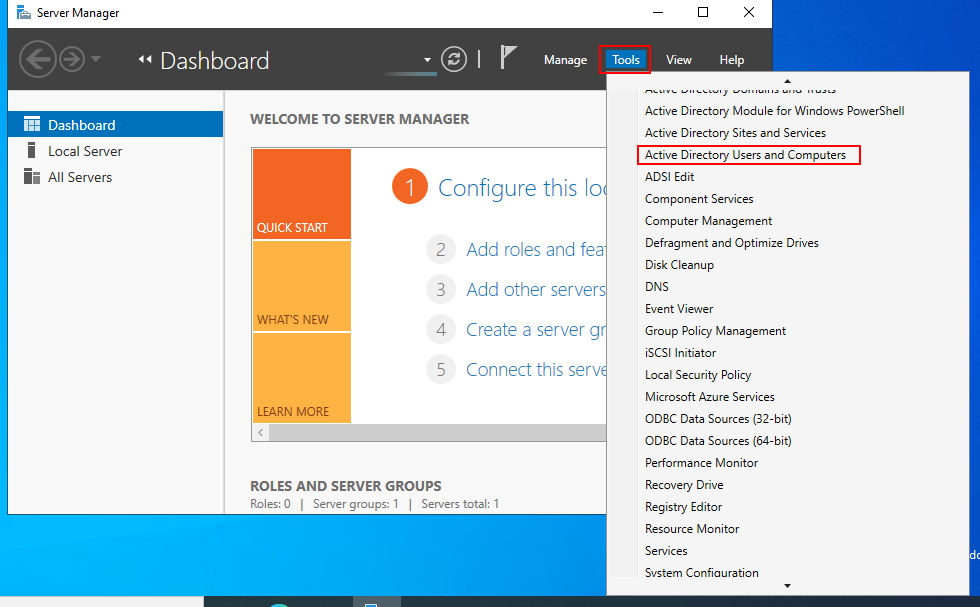Open Services from the Tools menu
This screenshot has height=607, width=980.
tap(666, 551)
